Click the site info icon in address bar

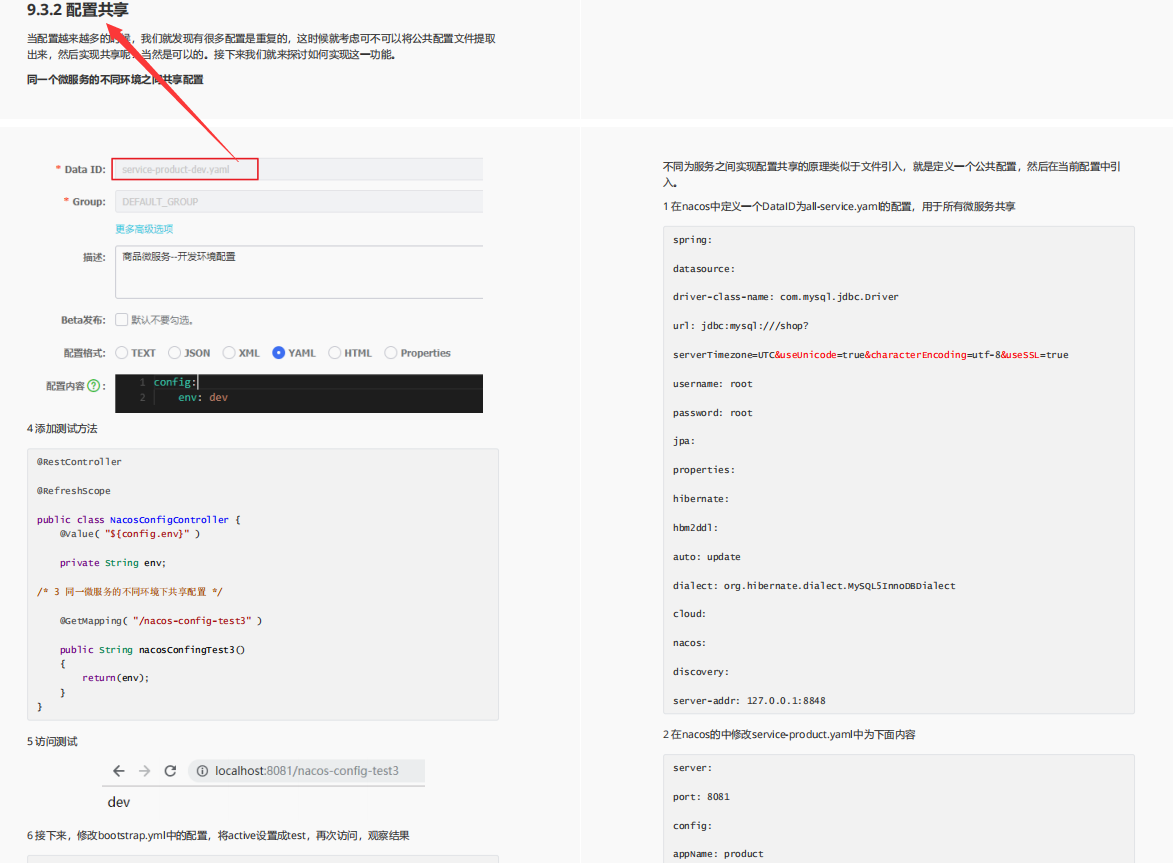202,771
